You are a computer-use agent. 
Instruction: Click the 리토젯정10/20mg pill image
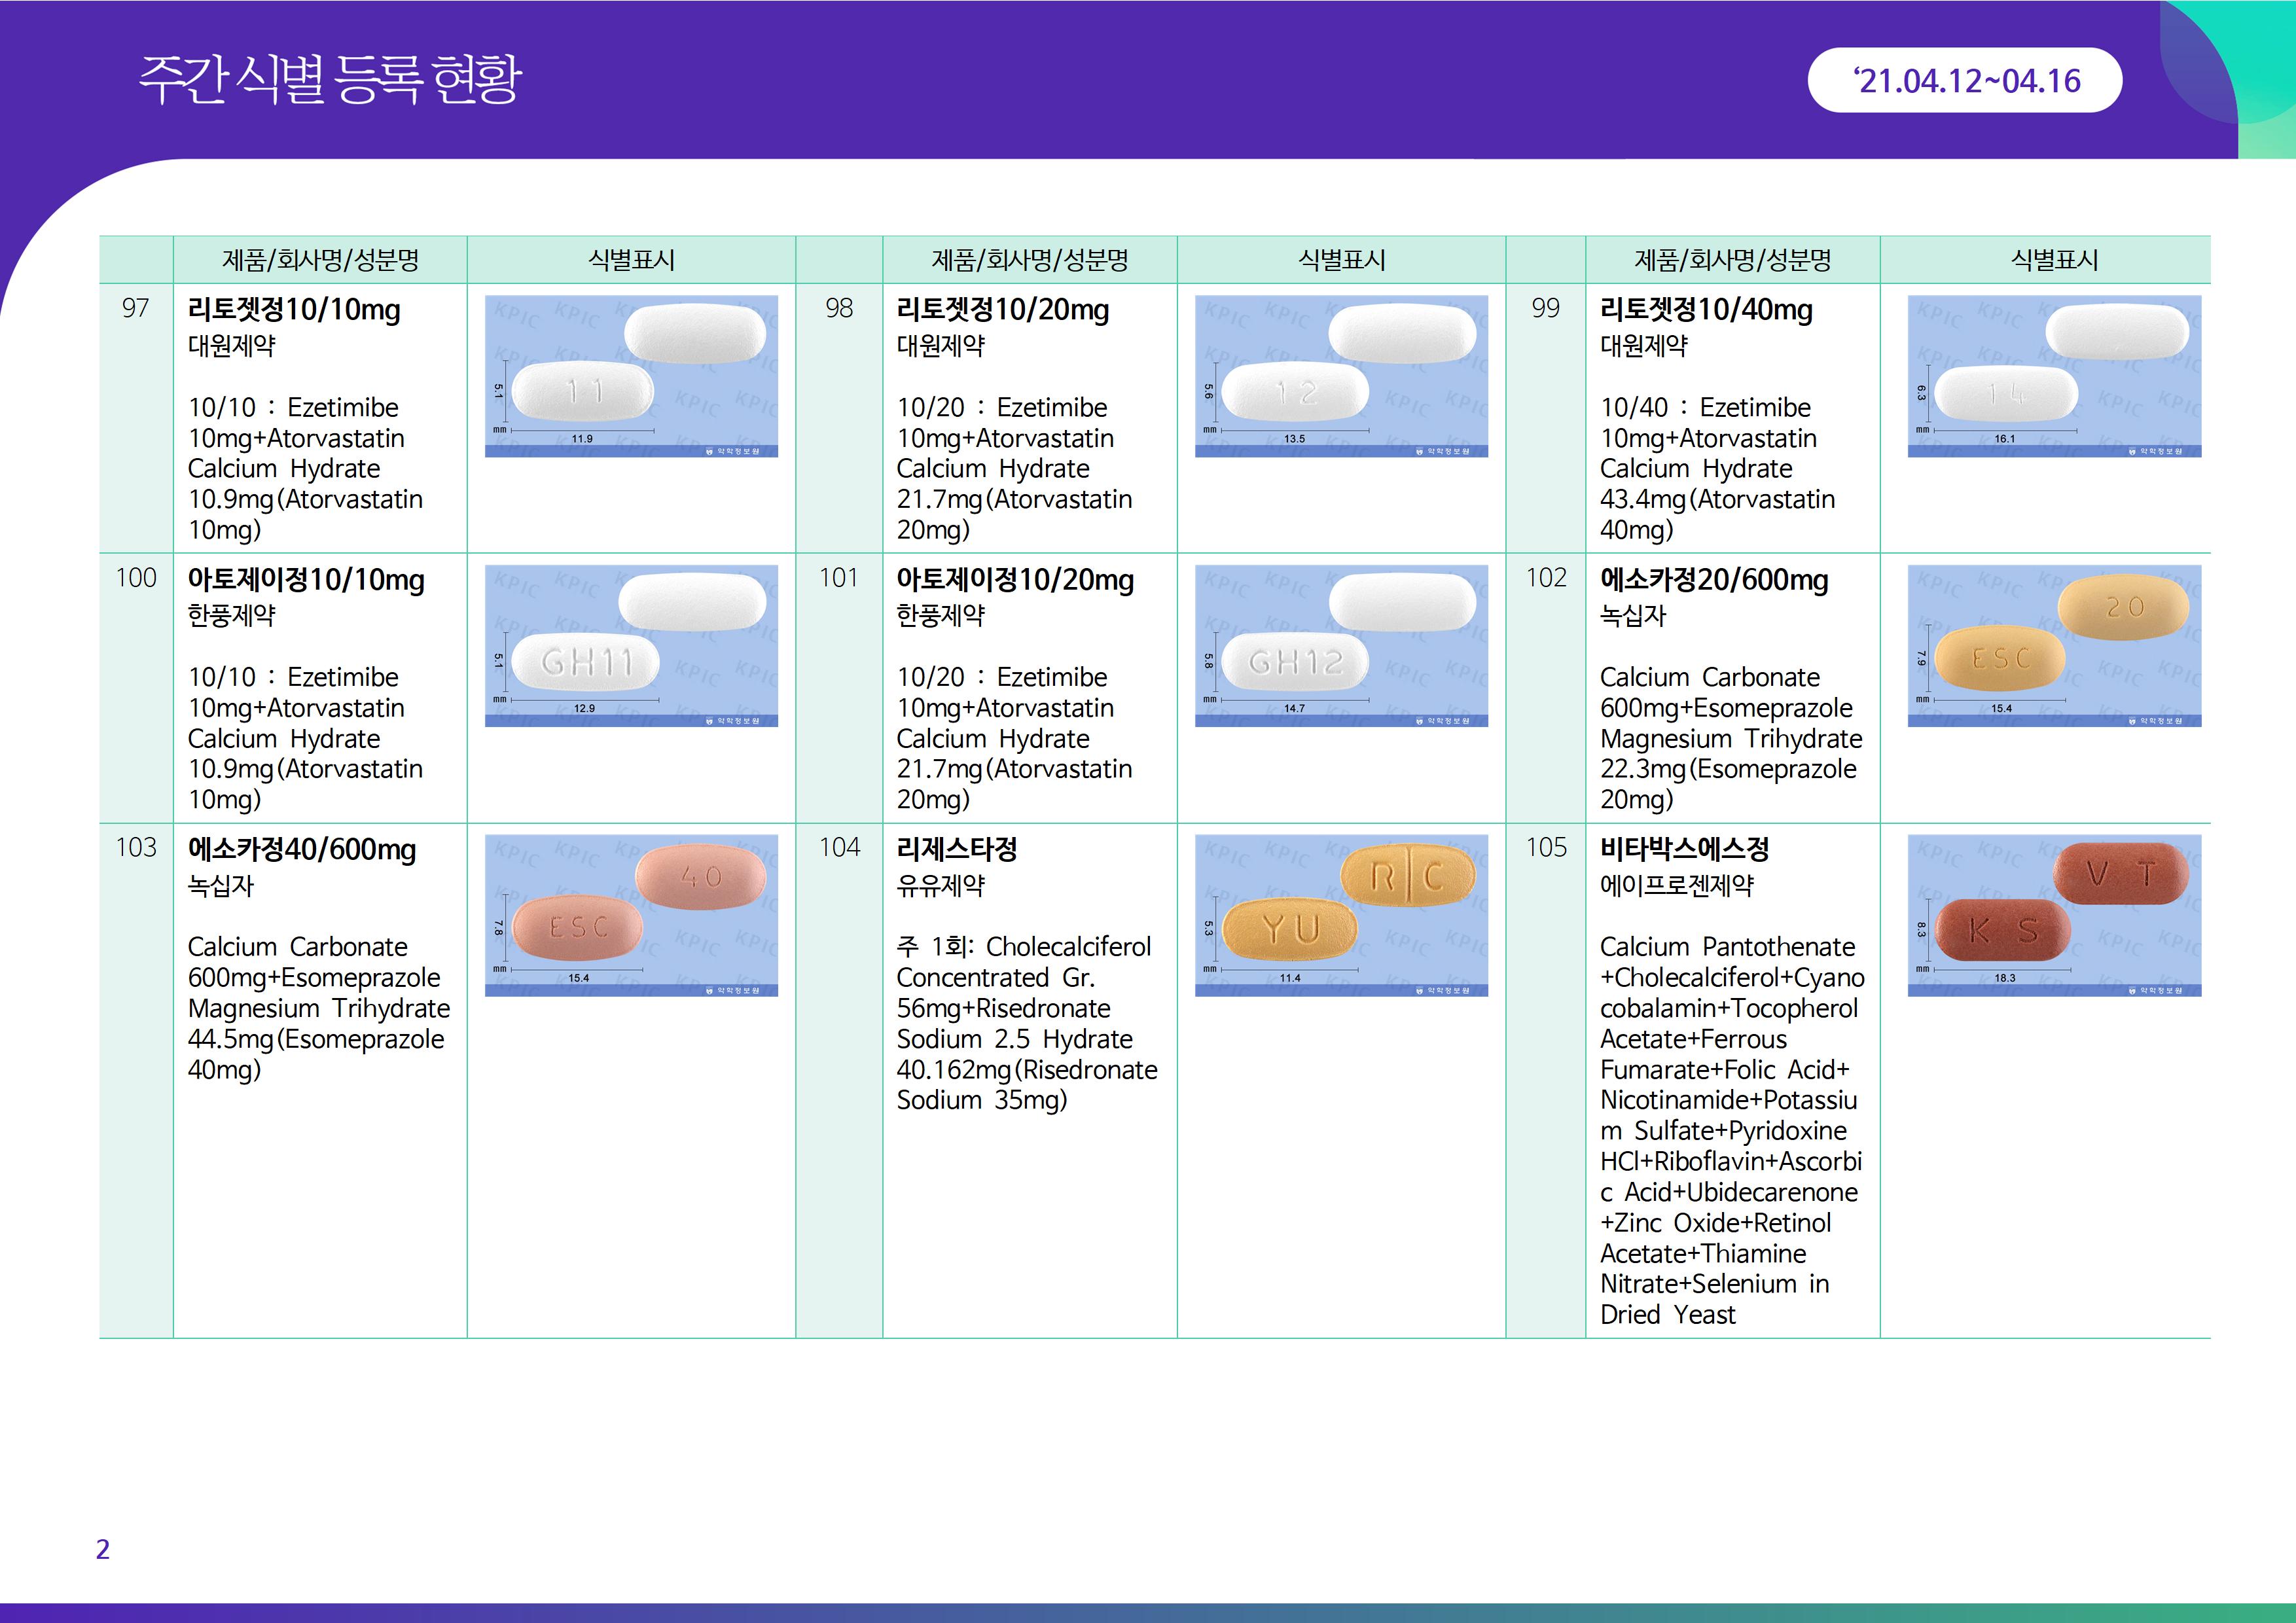[x=1341, y=376]
